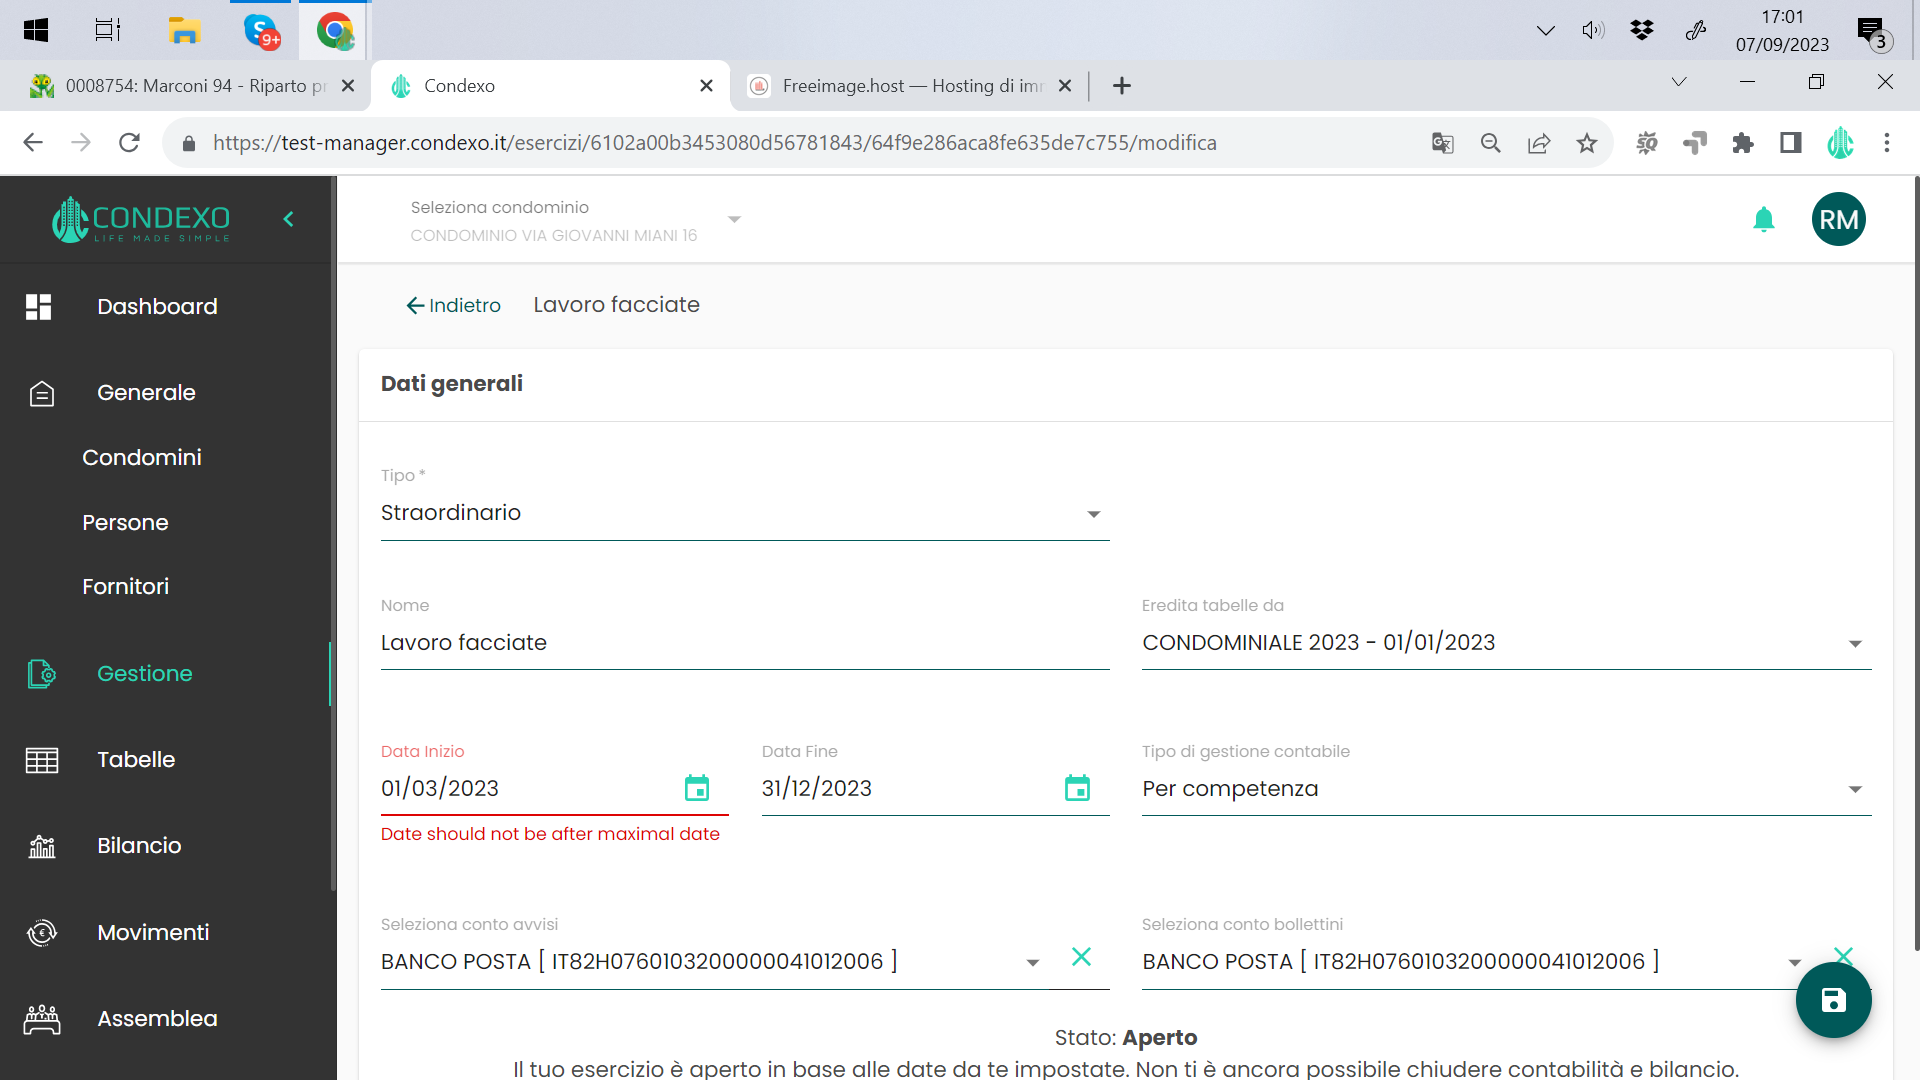Open the Data Fine calendar picker
Viewport: 1920px width, 1080px height.
pyautogui.click(x=1077, y=788)
